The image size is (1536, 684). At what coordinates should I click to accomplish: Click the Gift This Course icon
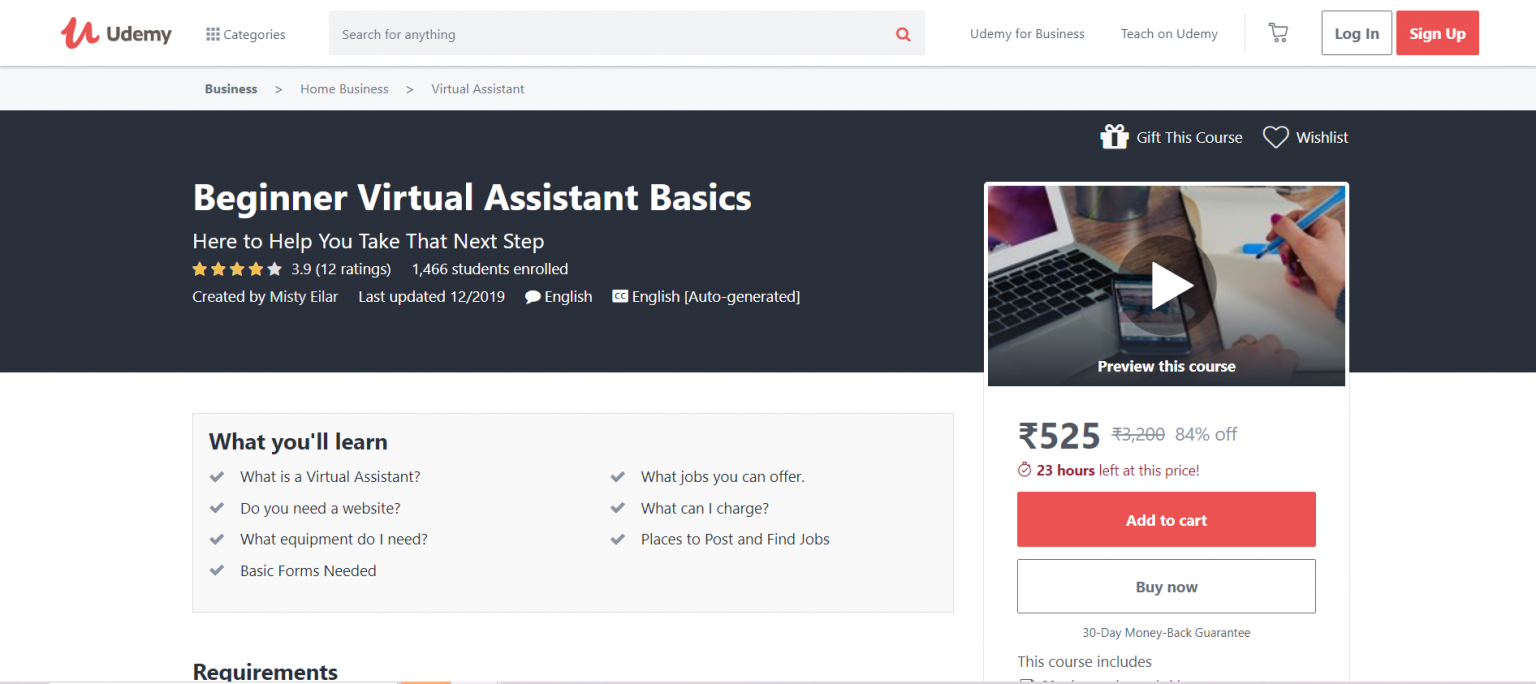[1114, 137]
